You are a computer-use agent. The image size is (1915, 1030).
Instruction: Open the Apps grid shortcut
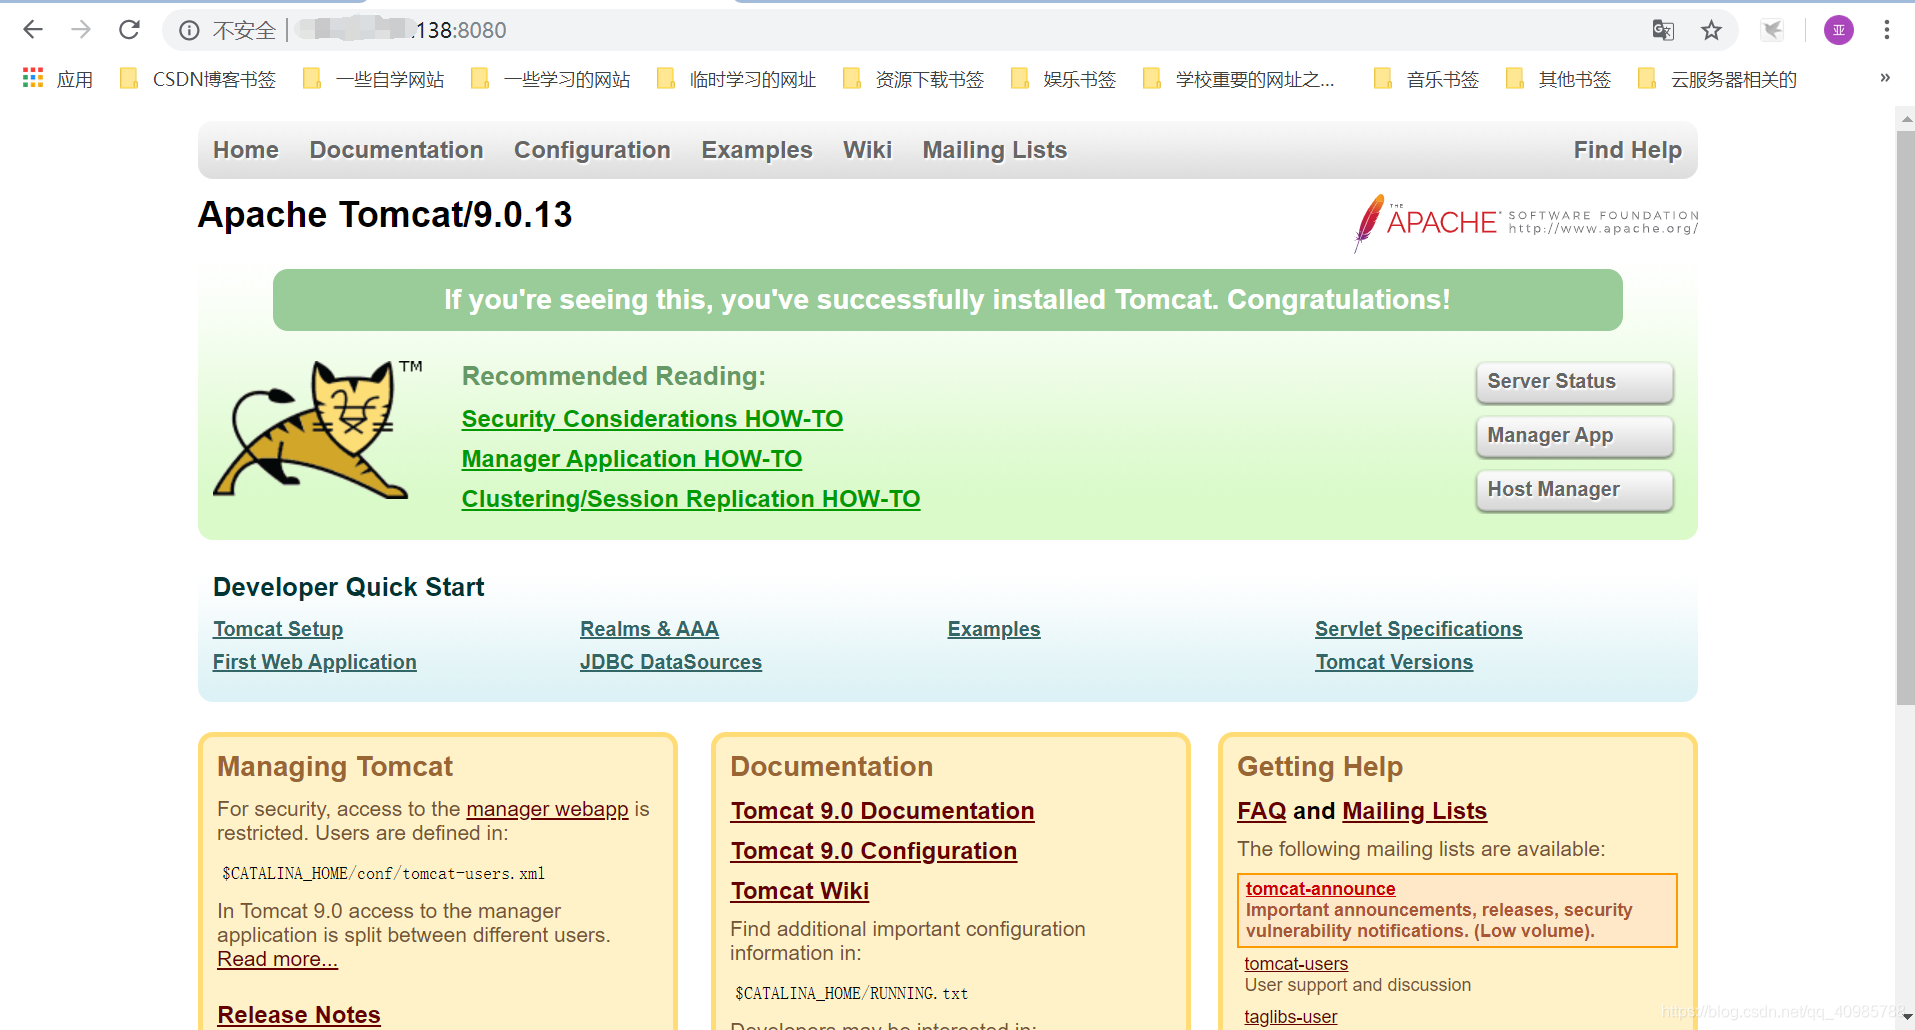[57, 79]
